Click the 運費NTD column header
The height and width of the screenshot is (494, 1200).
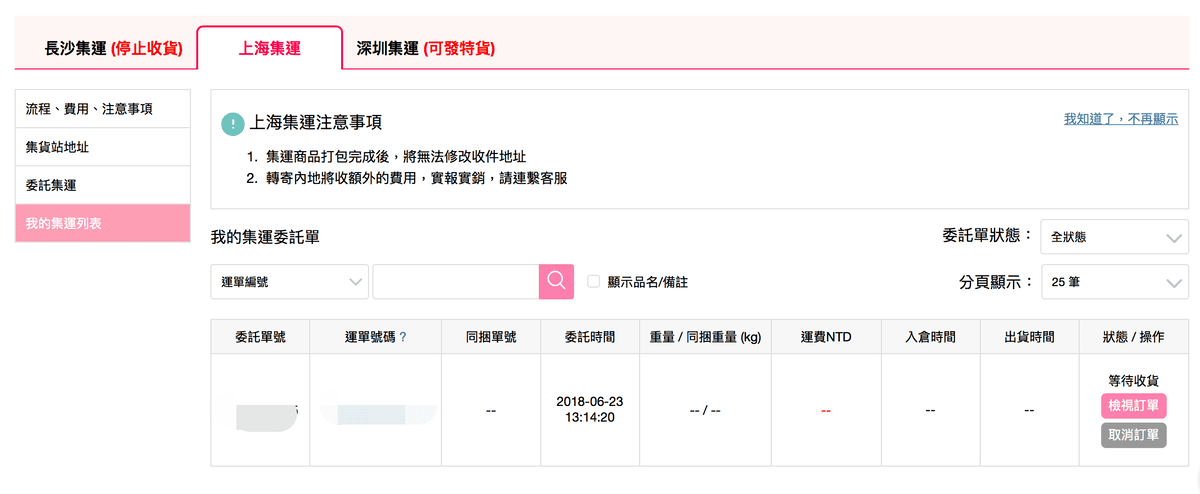[826, 338]
